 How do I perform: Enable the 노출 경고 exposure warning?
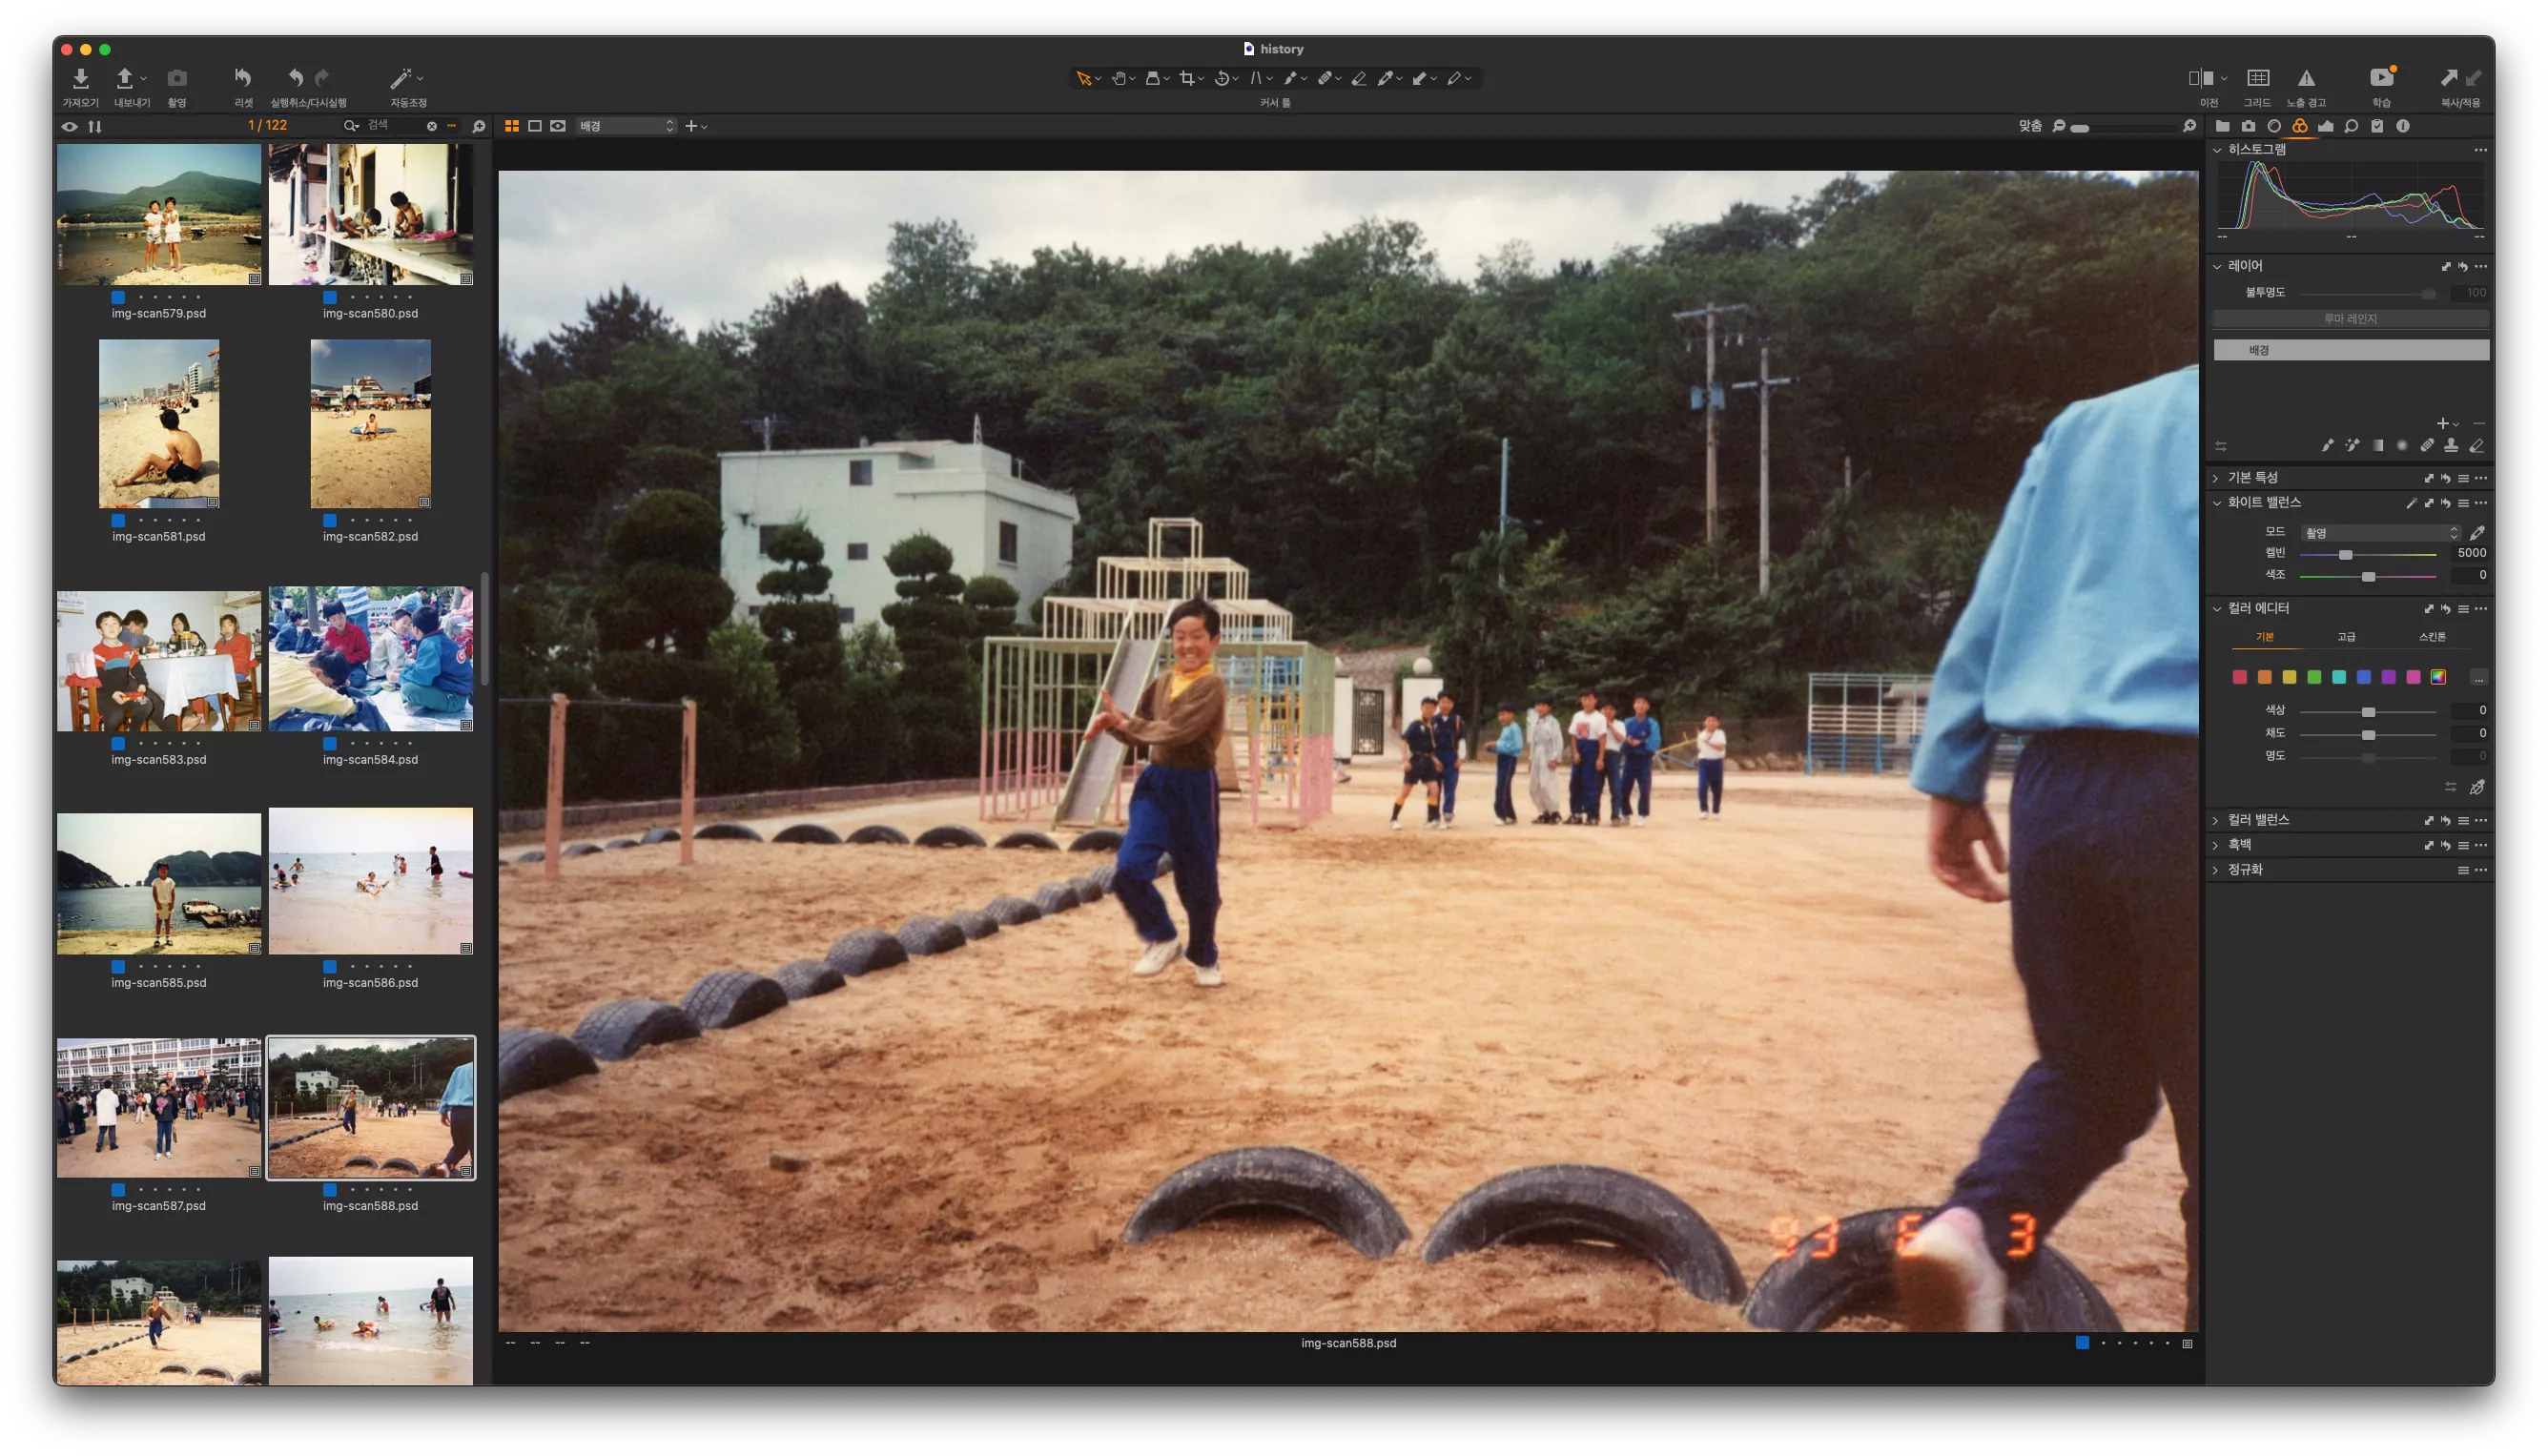click(2308, 78)
